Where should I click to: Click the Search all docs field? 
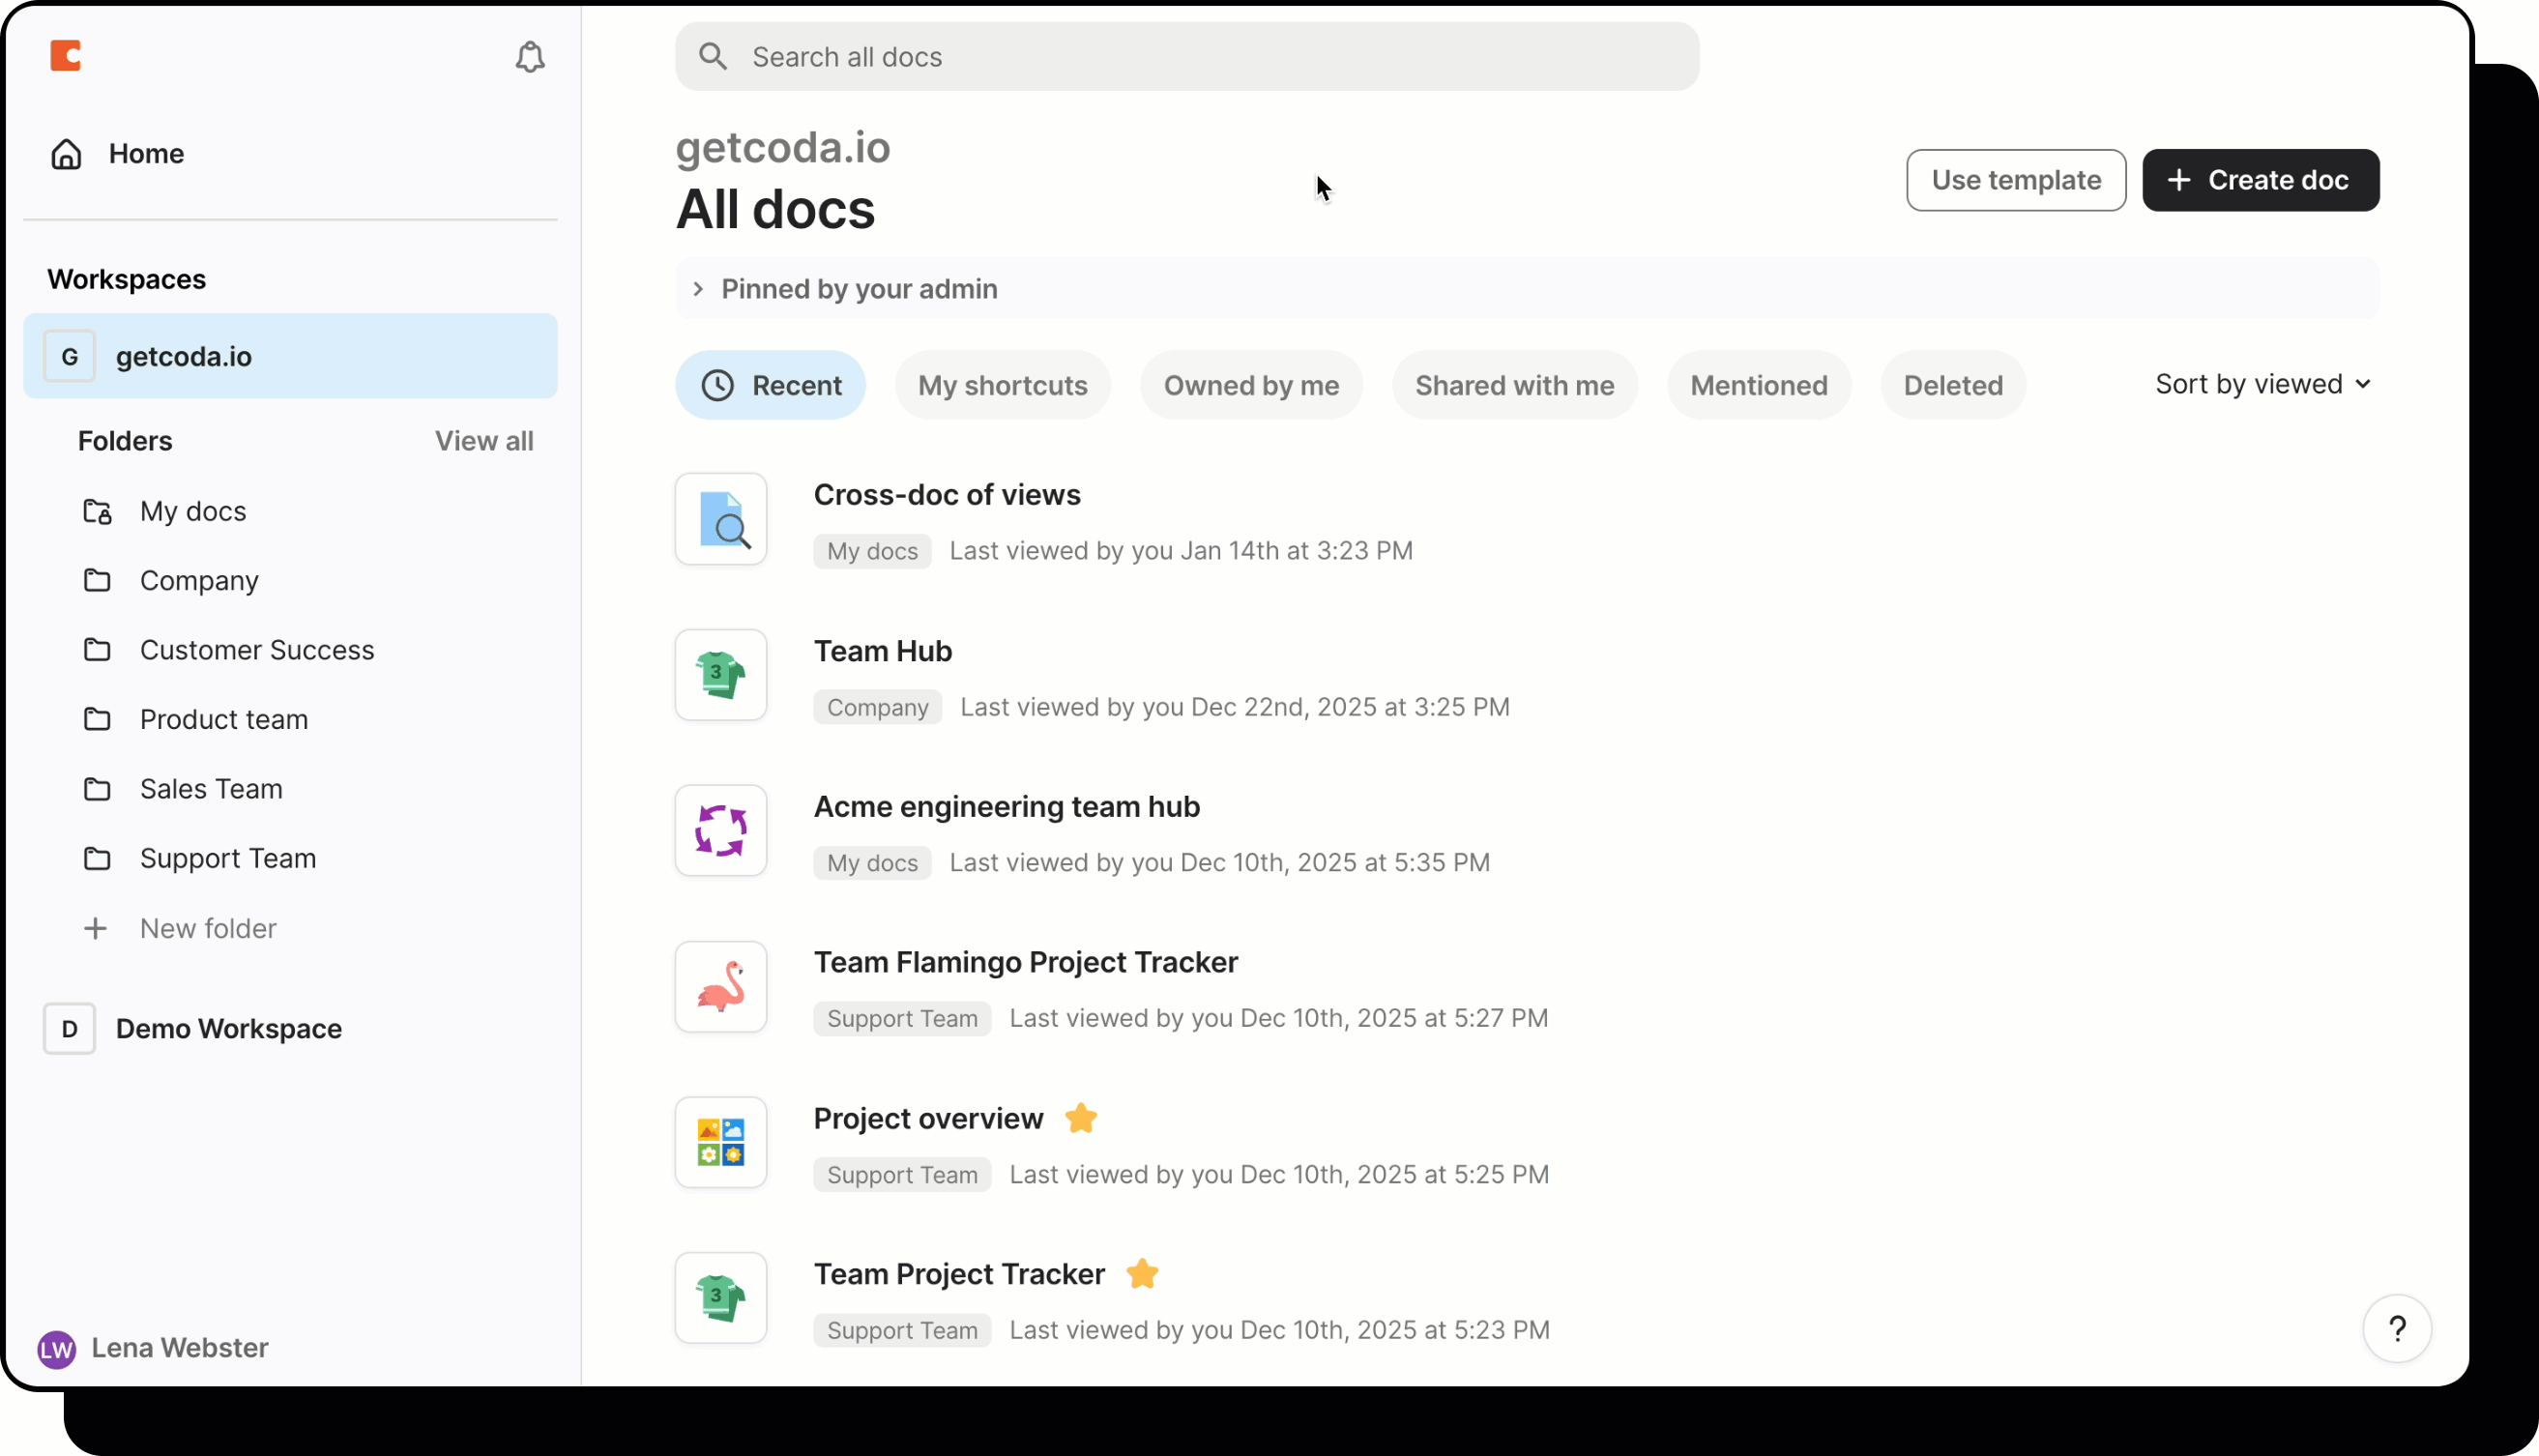(x=1100, y=57)
